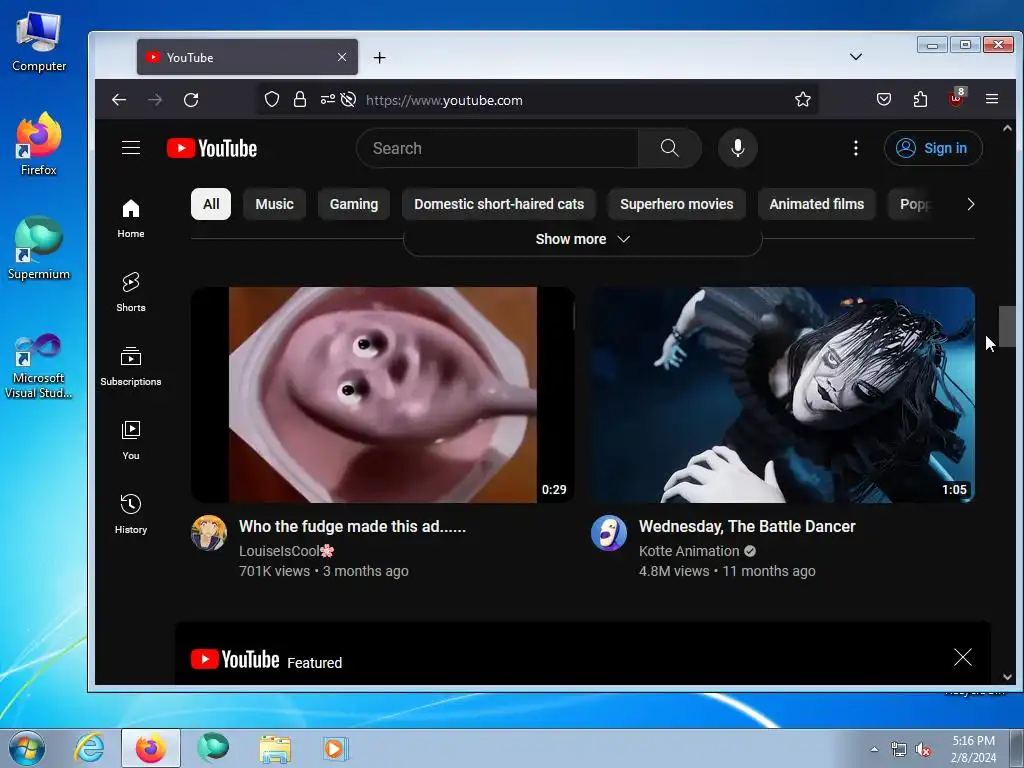This screenshot has width=1024, height=768.
Task: Click the YouTube logo in the header
Action: point(212,148)
